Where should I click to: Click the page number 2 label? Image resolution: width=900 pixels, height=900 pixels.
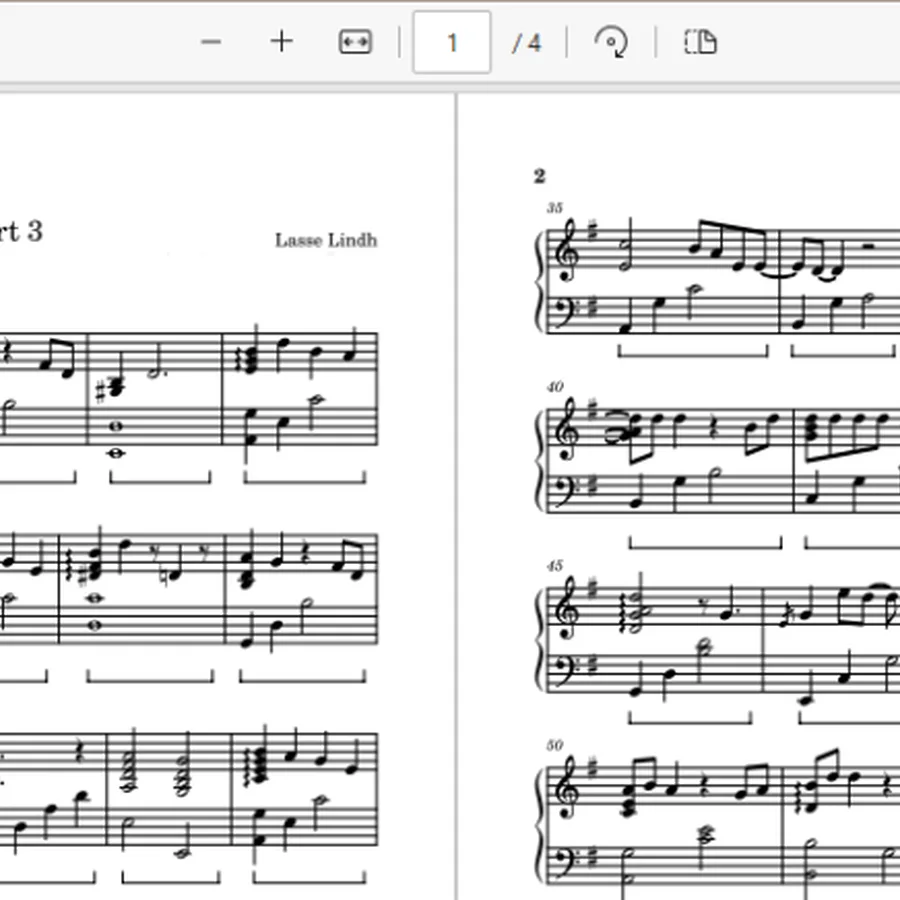[x=539, y=176]
